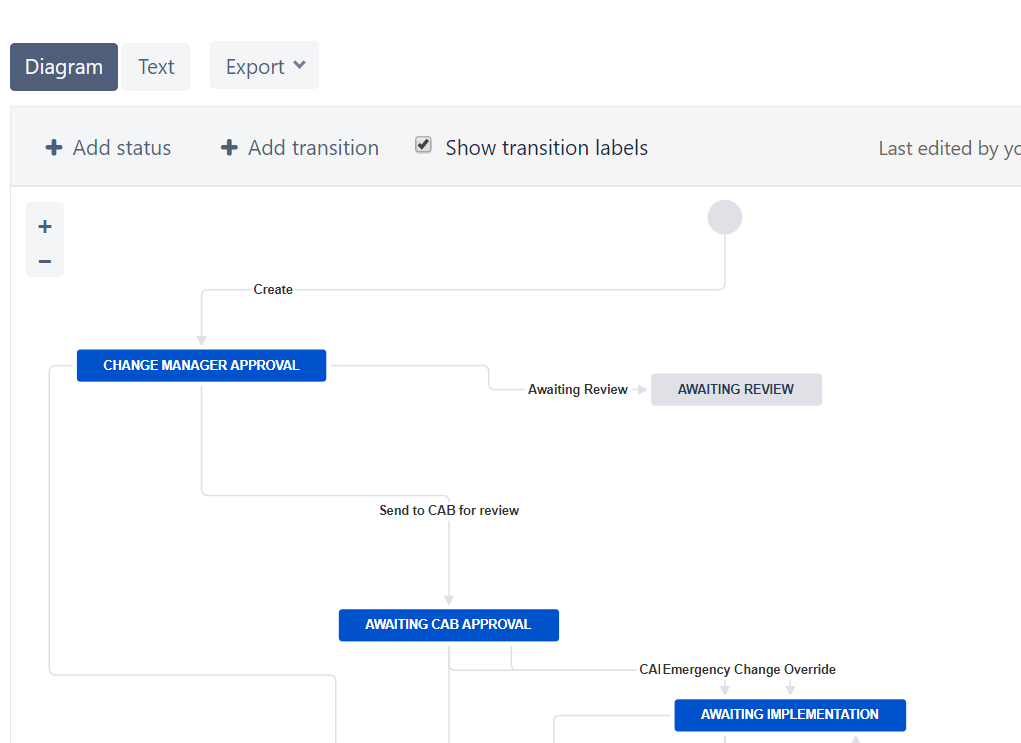Click the Add transition button
Viewport: 1021px width, 743px height.
tap(300, 148)
